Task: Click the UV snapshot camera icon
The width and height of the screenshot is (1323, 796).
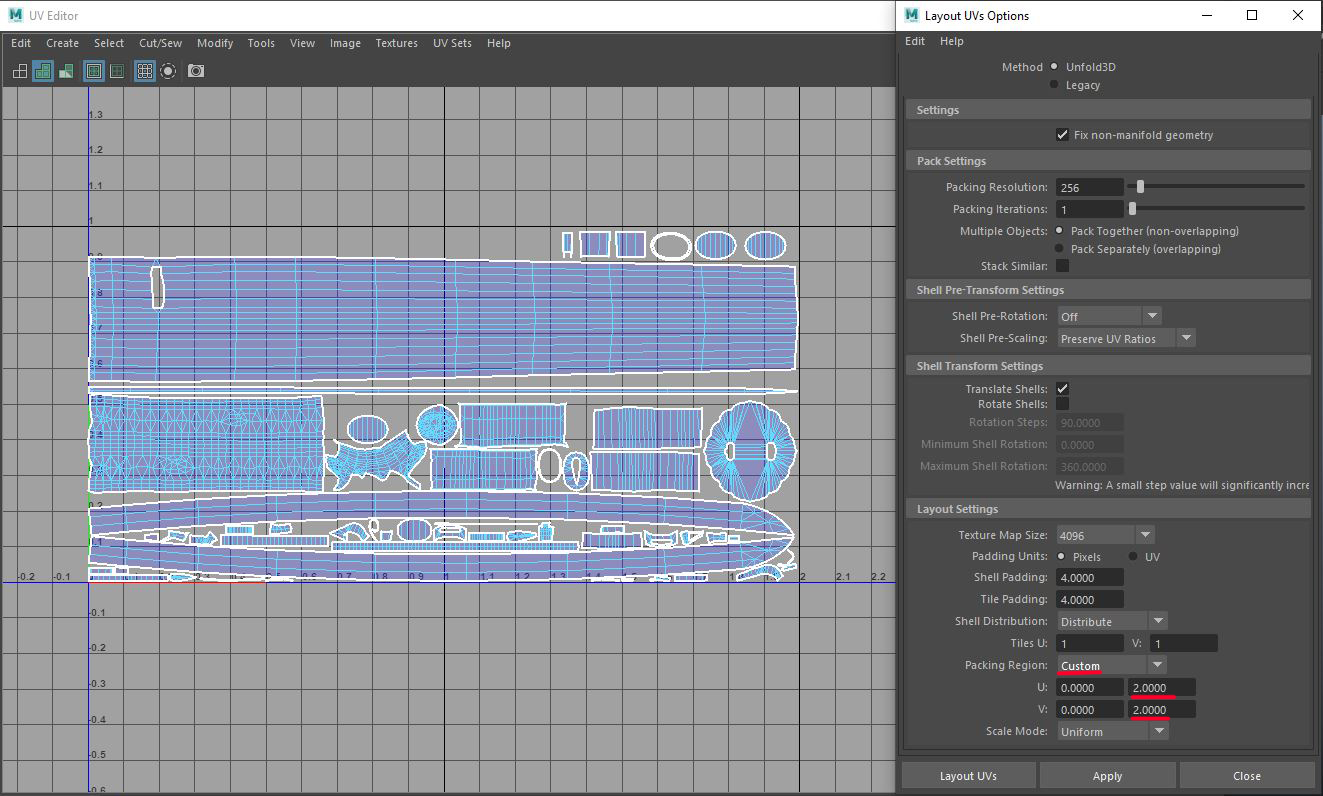Action: (196, 71)
